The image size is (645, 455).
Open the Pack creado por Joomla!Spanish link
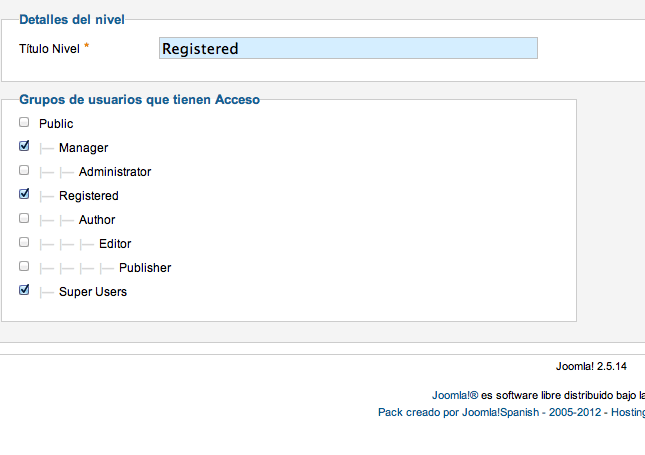click(458, 412)
